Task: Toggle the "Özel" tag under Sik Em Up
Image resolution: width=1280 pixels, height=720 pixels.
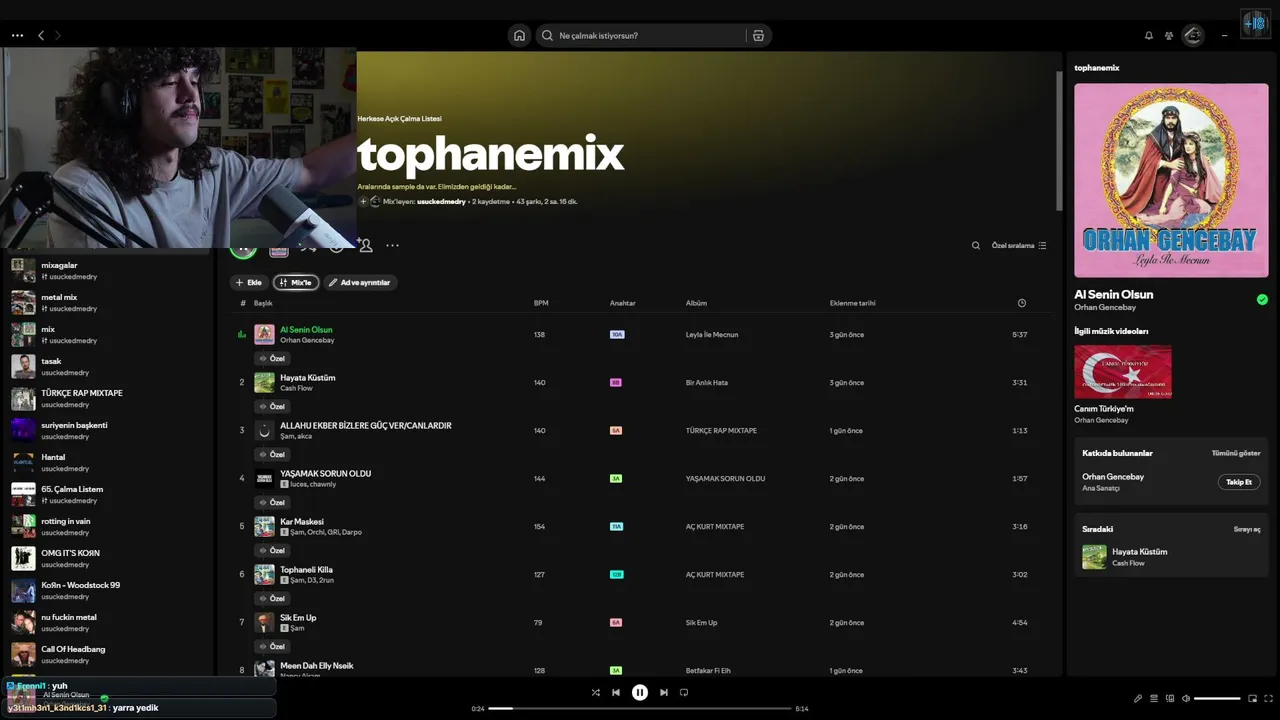Action: tap(272, 646)
